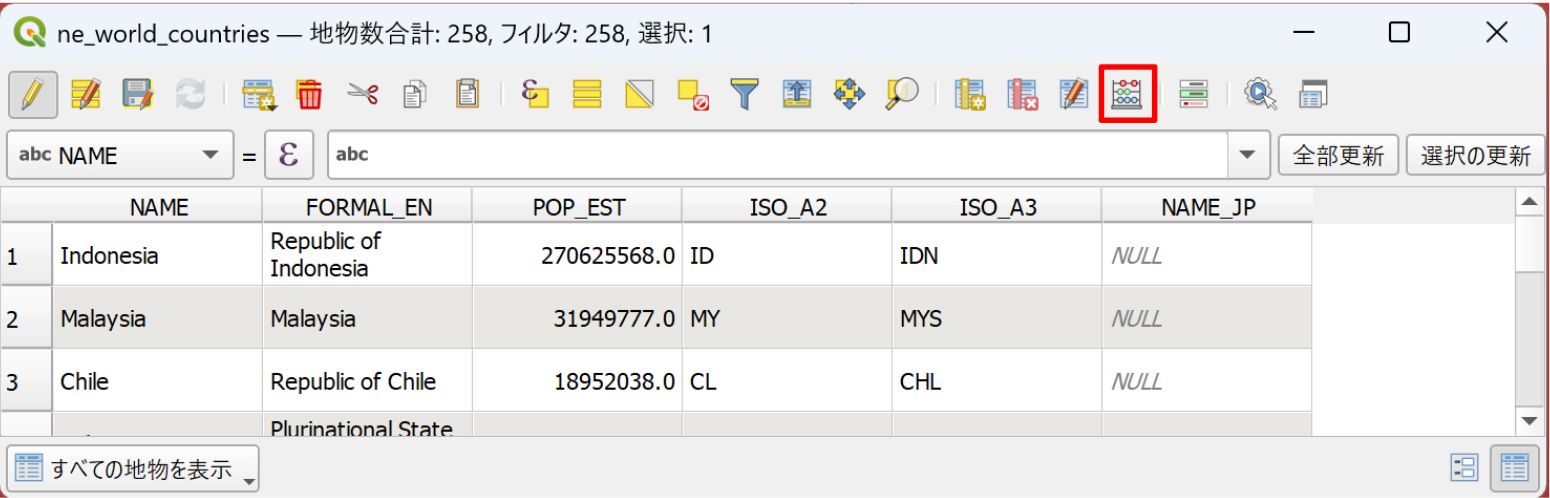Switch to form view icon
The image size is (1550, 498).
1465,467
